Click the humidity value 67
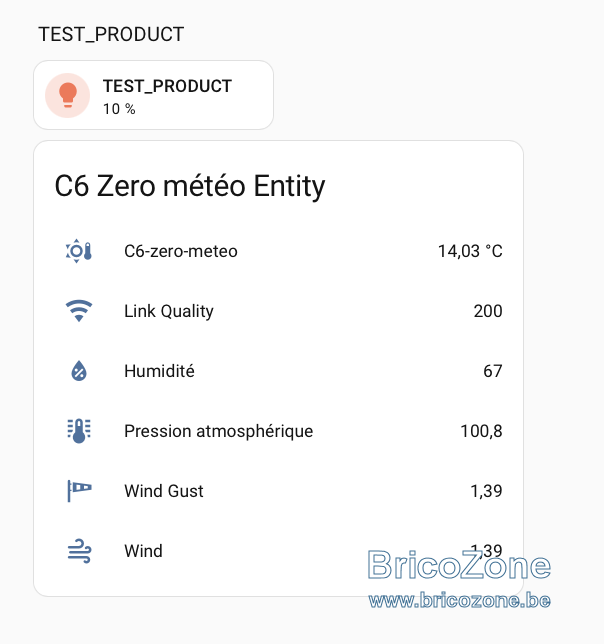This screenshot has width=604, height=644. [493, 371]
